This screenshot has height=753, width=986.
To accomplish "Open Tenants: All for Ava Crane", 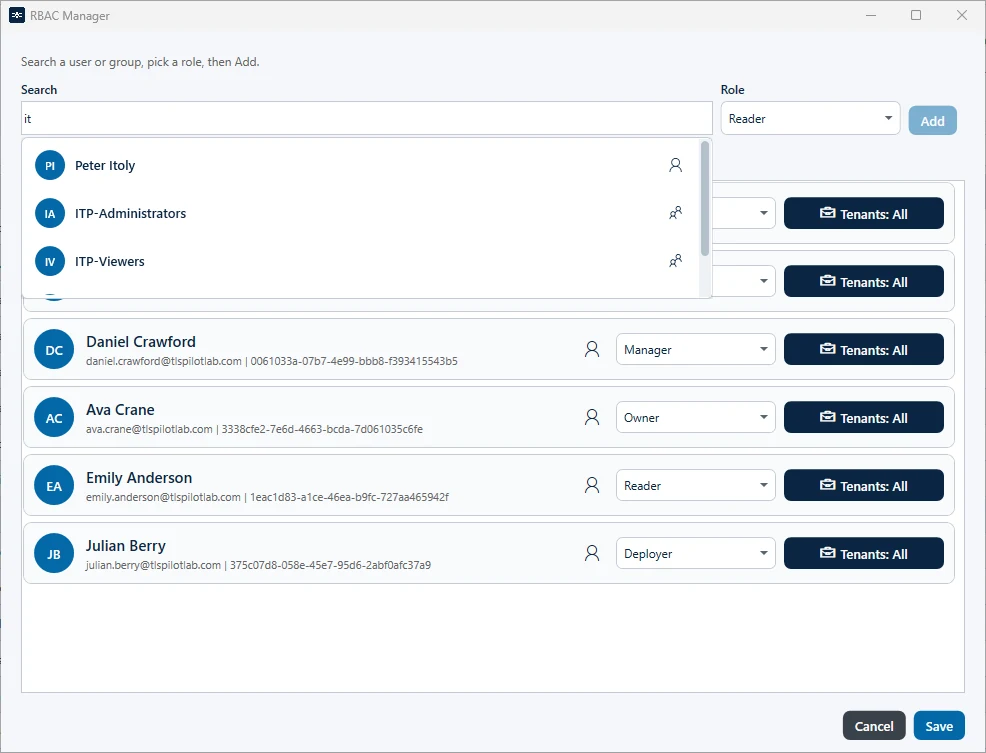I will pos(863,417).
